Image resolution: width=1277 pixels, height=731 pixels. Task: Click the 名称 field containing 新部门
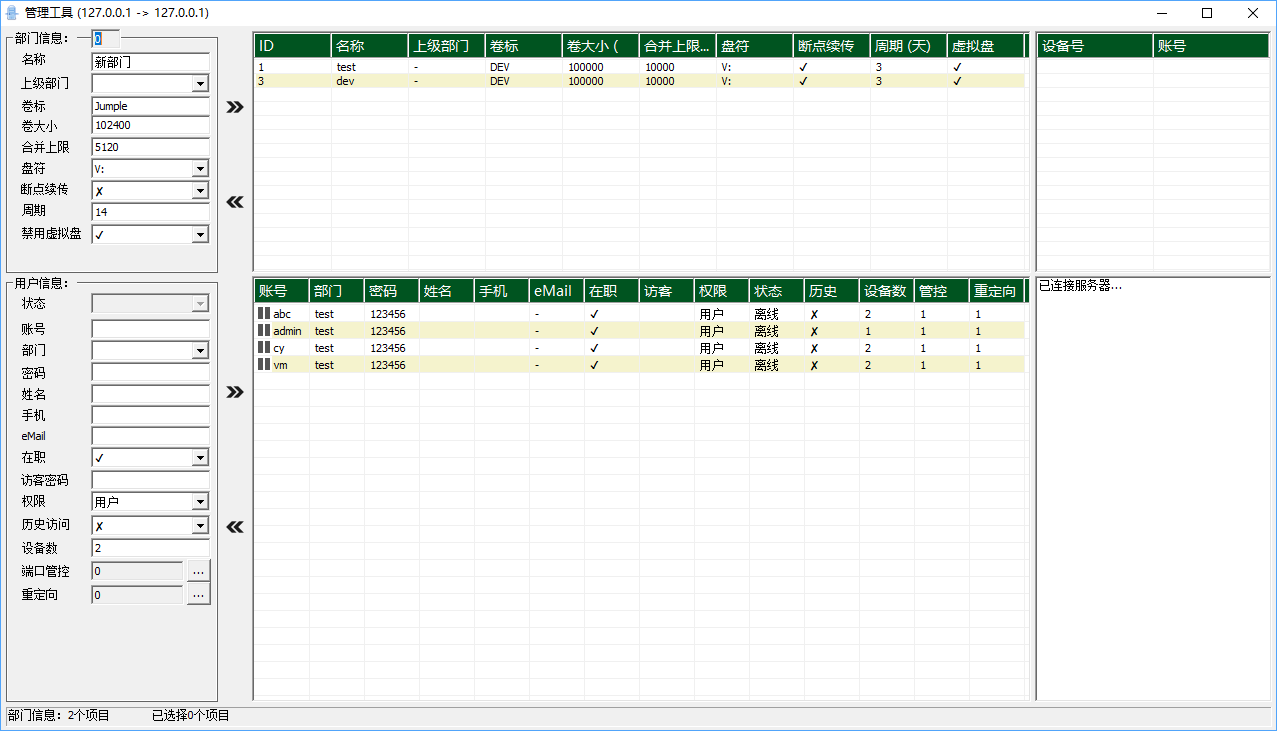point(150,62)
